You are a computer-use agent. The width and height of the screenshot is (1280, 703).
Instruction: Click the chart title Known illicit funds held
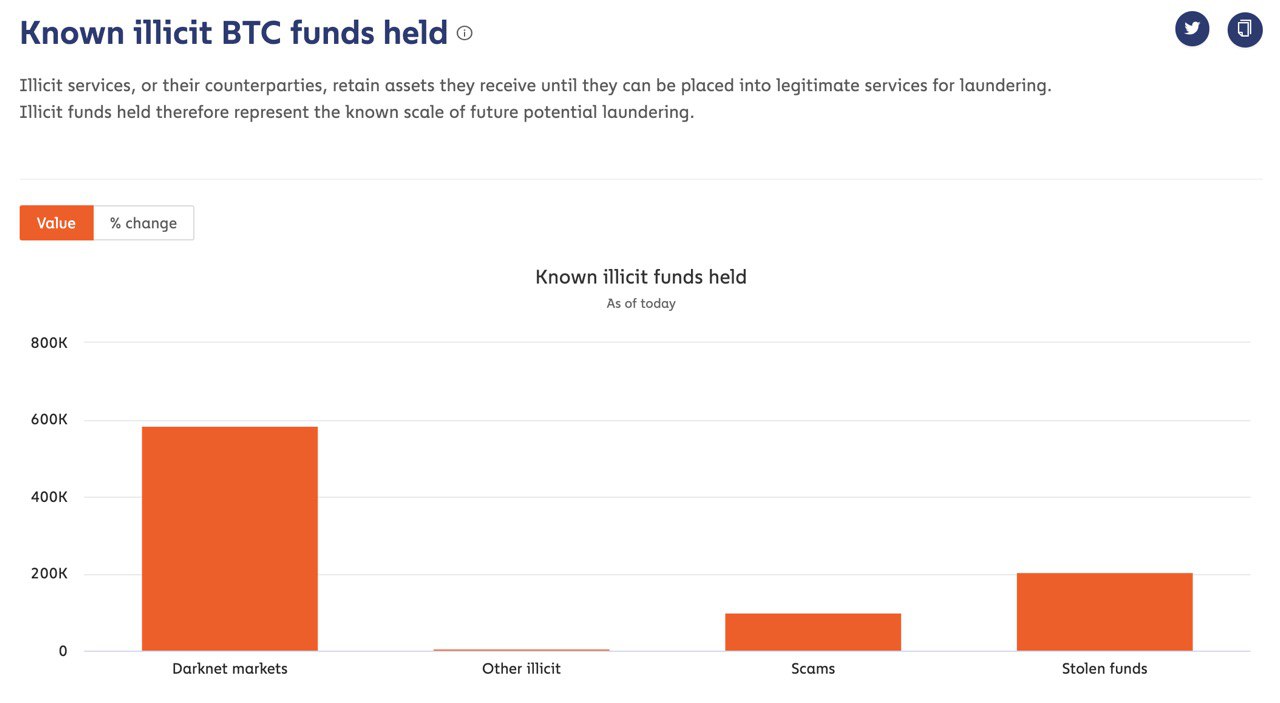pyautogui.click(x=641, y=277)
